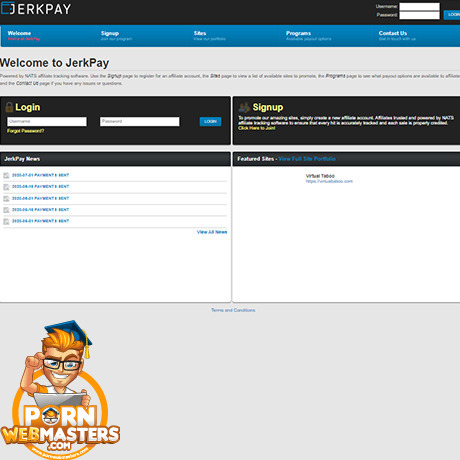The height and width of the screenshot is (460, 460).
Task: Click the people icon beside Signup heading
Action: pyautogui.click(x=244, y=107)
